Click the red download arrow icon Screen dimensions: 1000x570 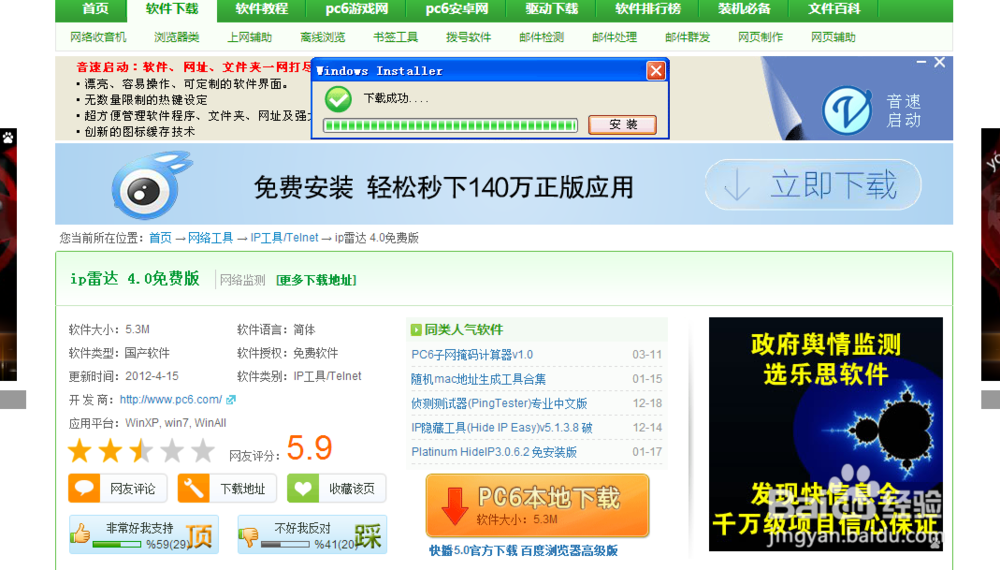(x=455, y=506)
